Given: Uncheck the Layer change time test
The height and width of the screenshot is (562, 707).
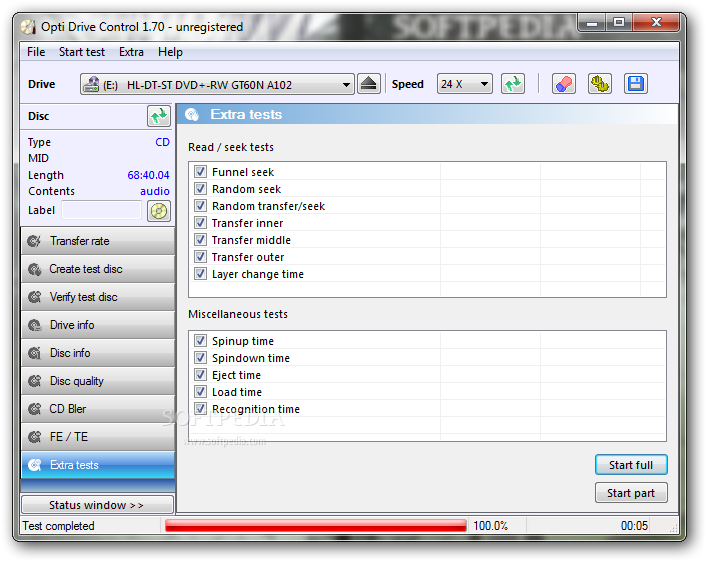Looking at the screenshot, I should (x=200, y=274).
